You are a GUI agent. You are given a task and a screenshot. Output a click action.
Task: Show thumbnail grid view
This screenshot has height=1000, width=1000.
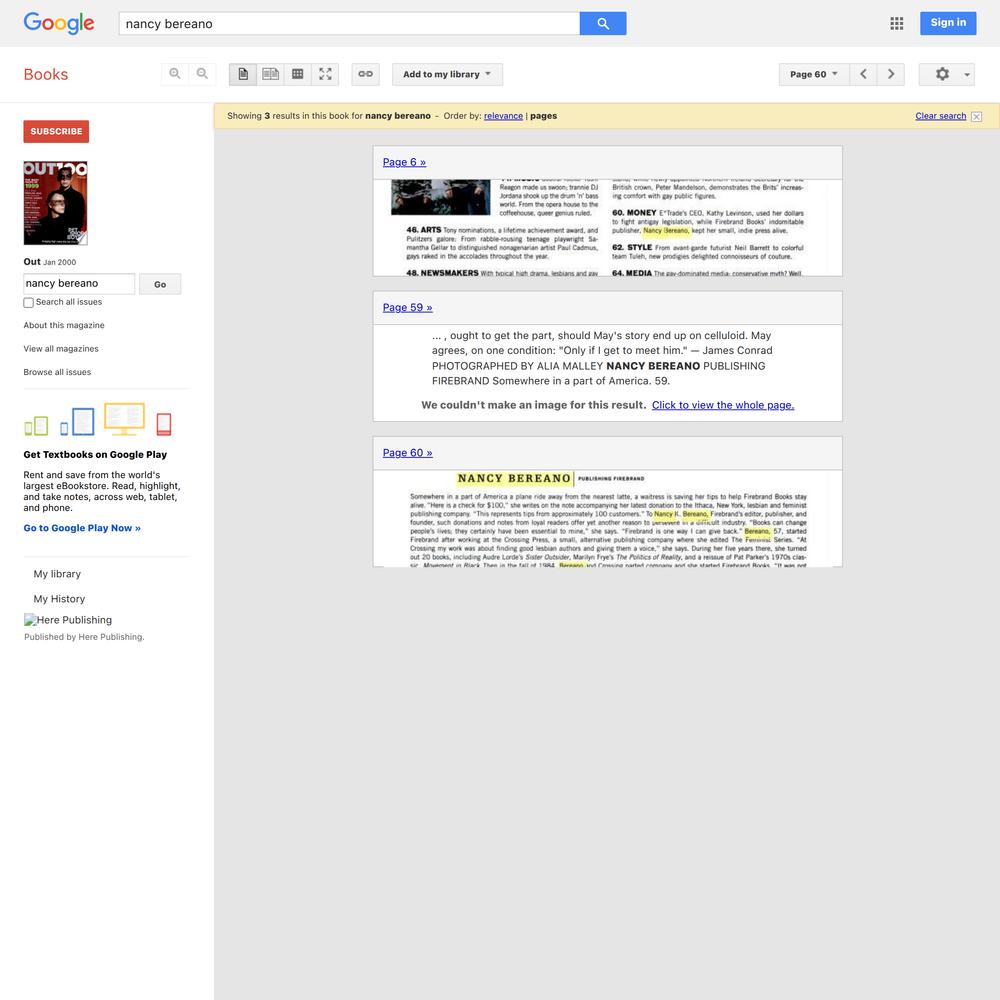click(x=298, y=74)
